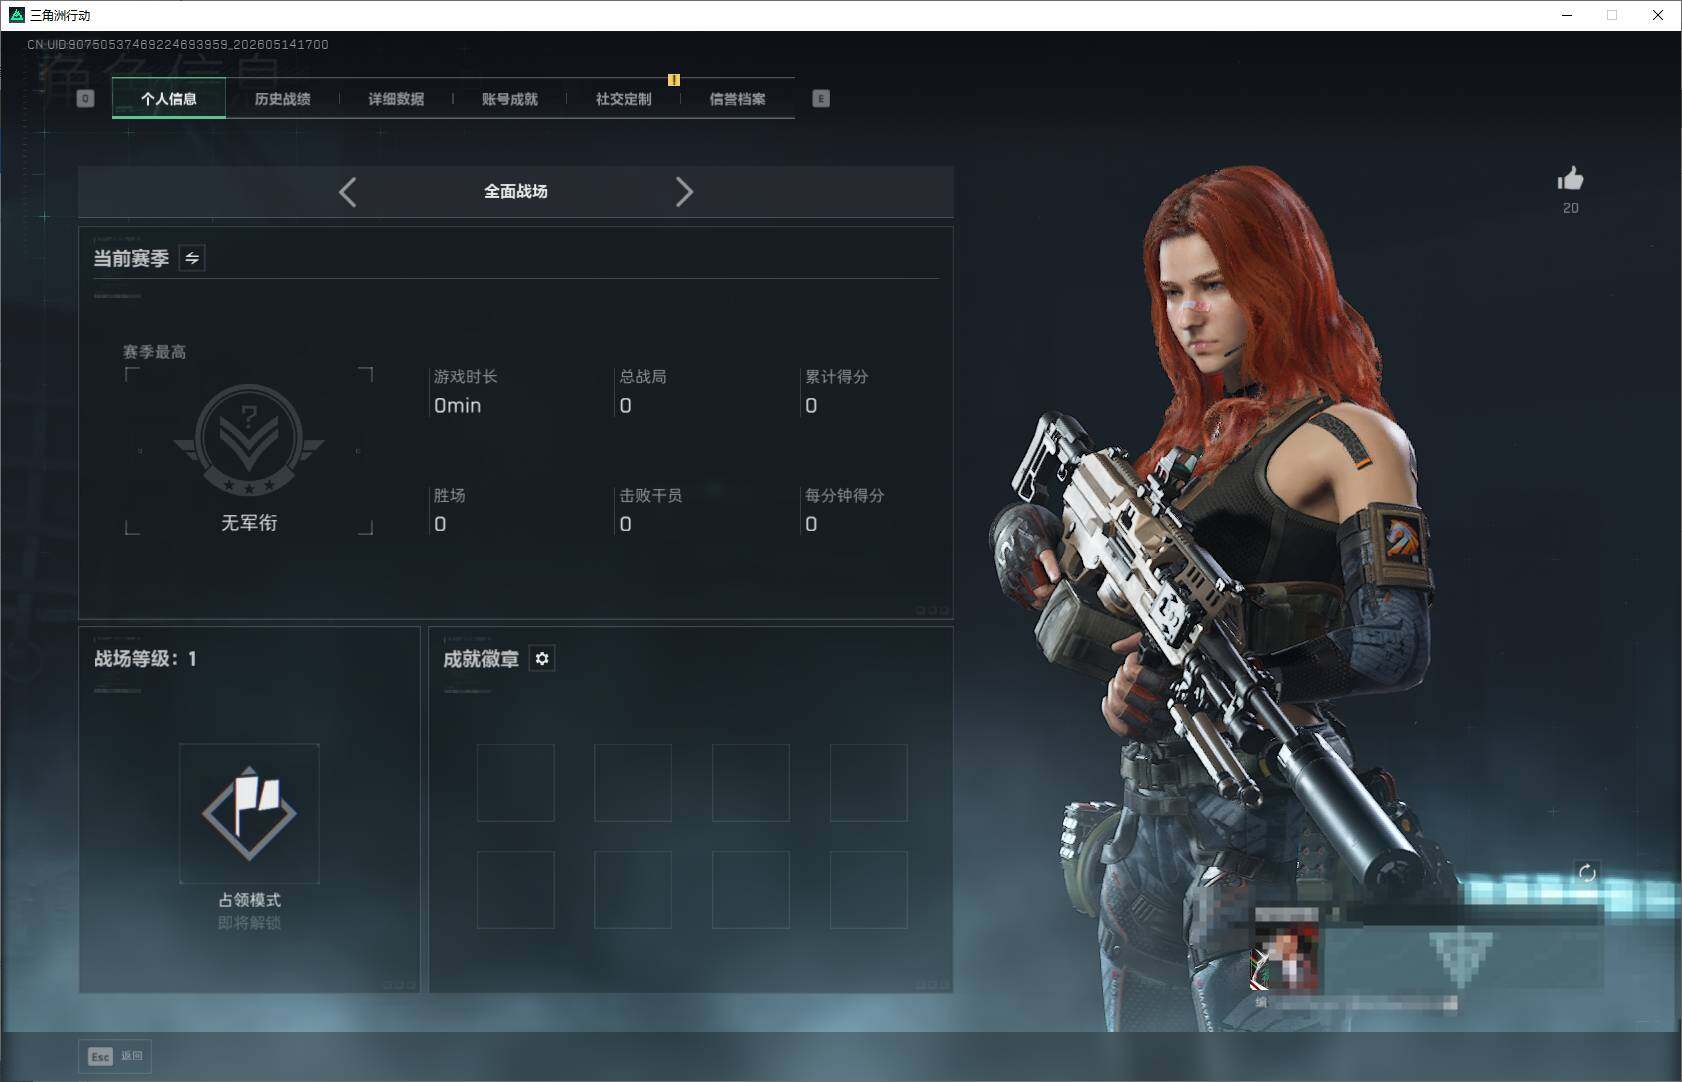This screenshot has height=1082, width=1682.
Task: Go to next game mode with right arrow
Action: (x=684, y=192)
